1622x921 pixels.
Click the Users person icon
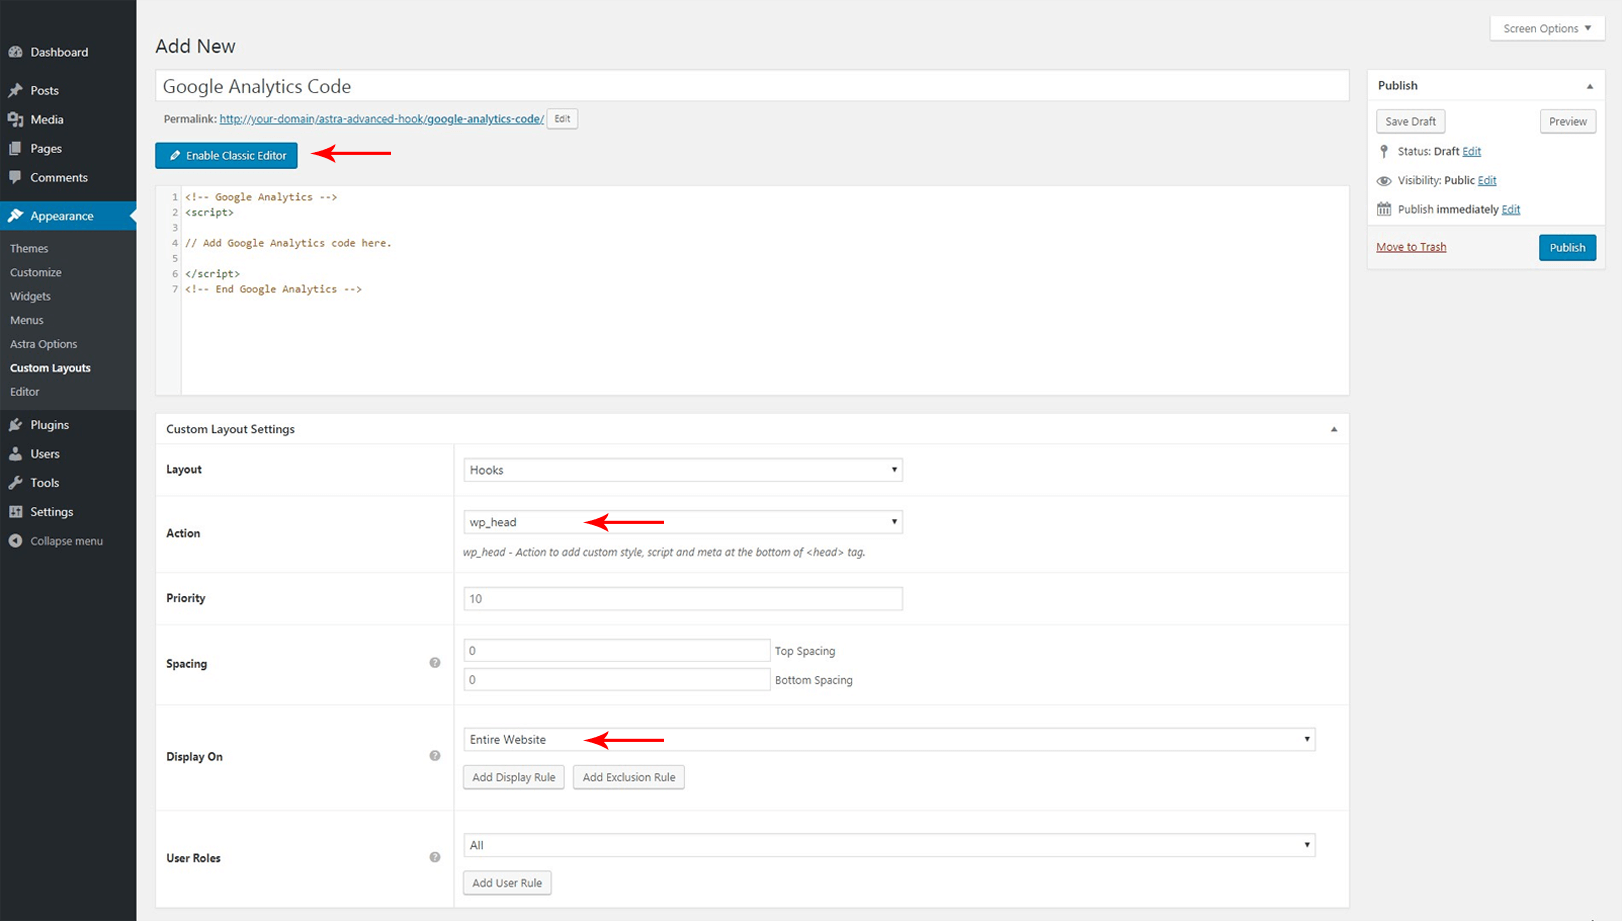pyautogui.click(x=15, y=454)
